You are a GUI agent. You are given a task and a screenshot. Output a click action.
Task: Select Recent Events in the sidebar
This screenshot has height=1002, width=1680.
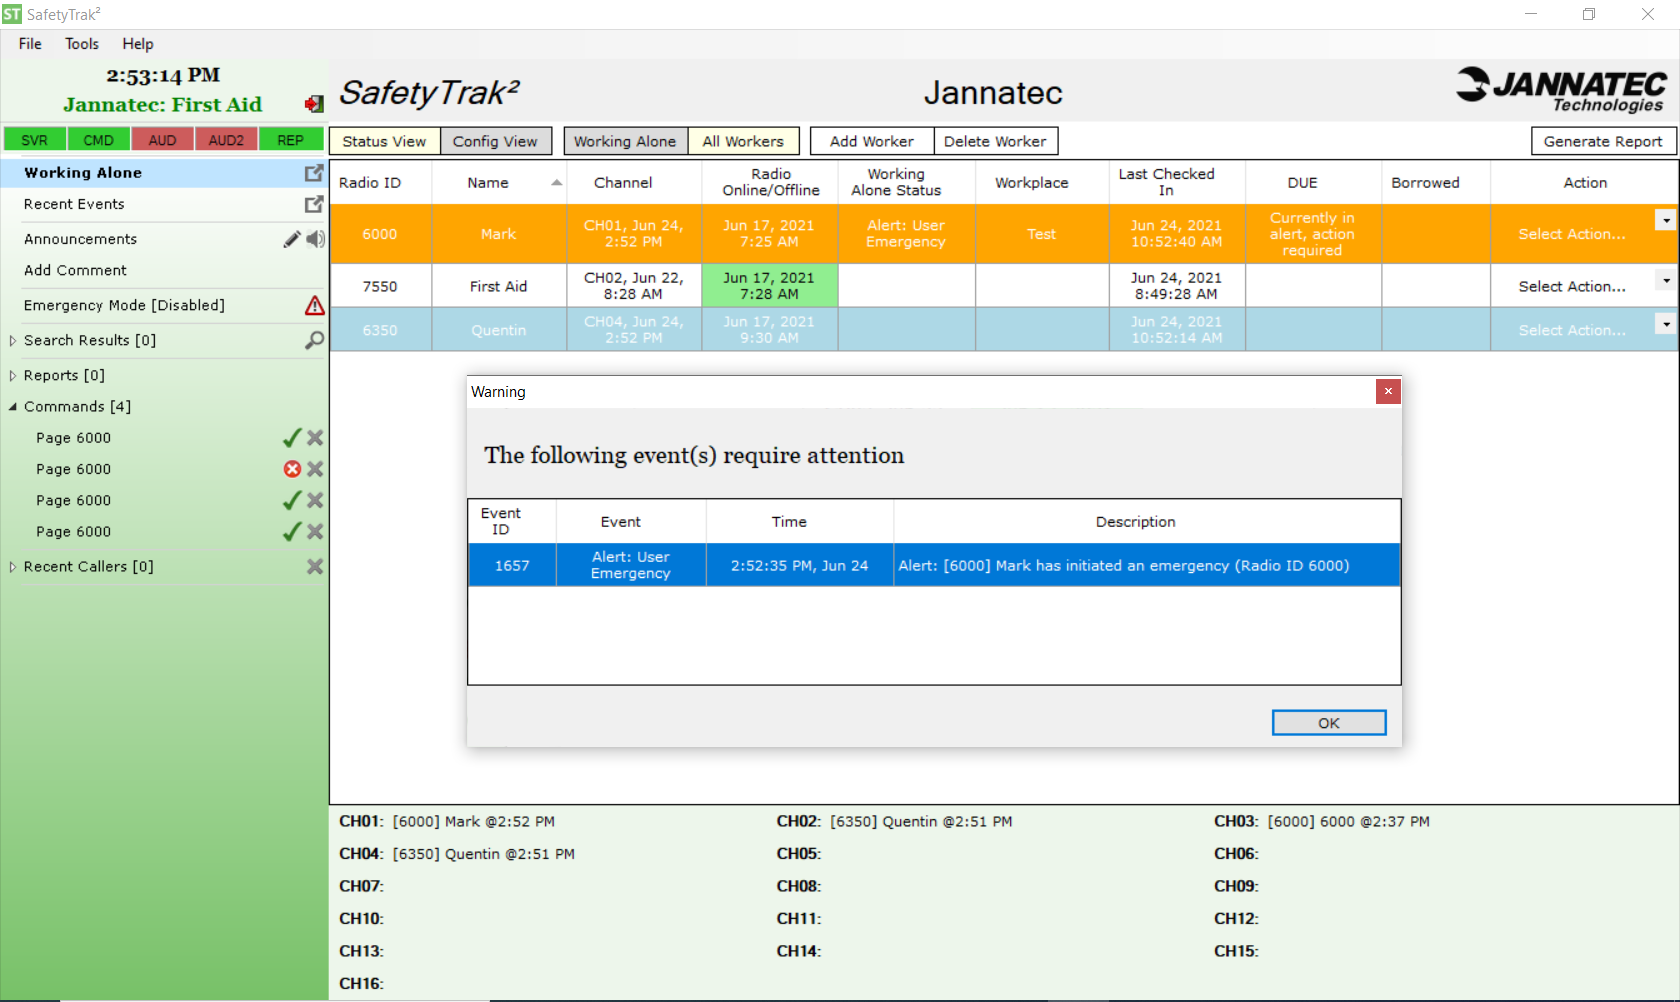(74, 204)
